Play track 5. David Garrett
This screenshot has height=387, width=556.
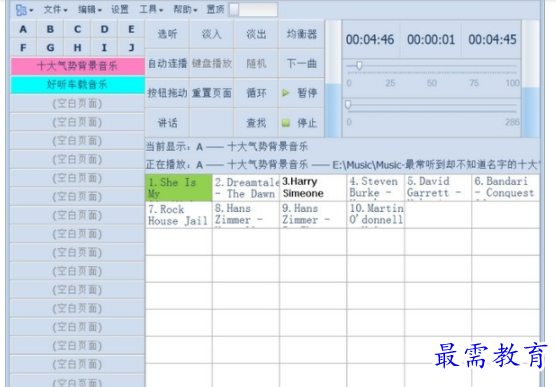coord(438,188)
